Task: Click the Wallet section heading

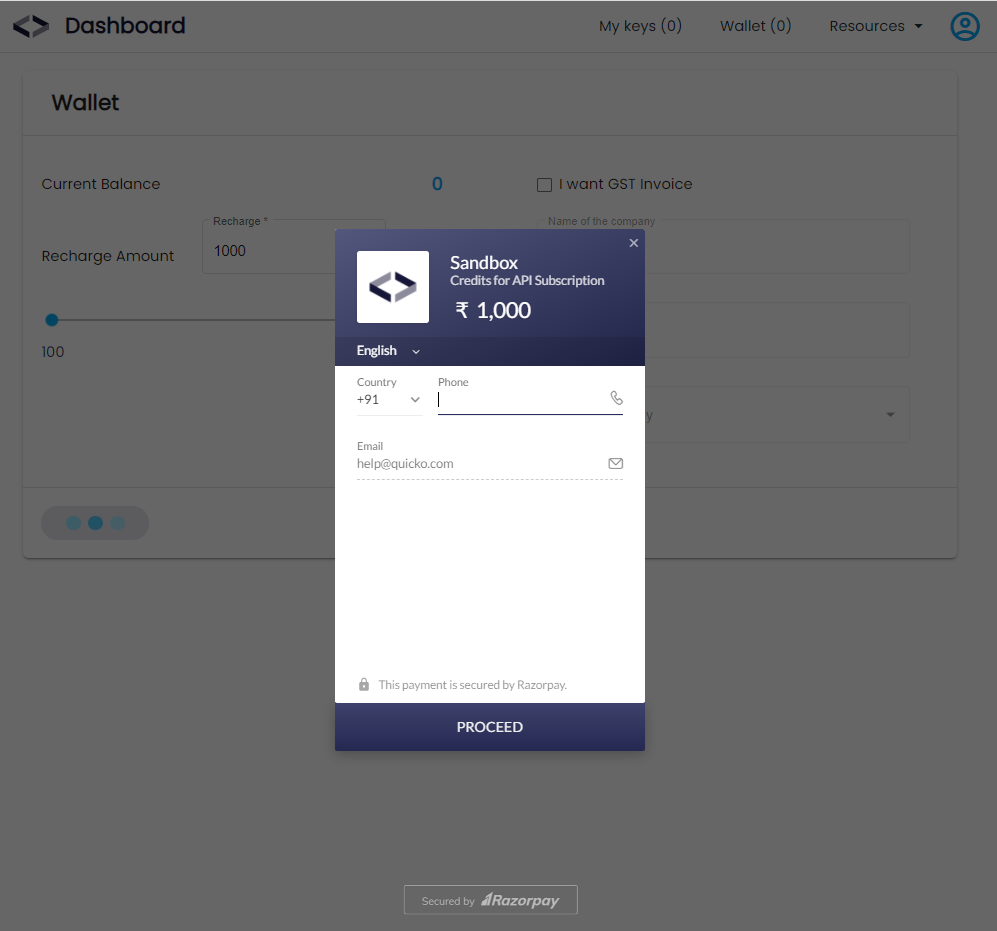Action: [x=85, y=103]
